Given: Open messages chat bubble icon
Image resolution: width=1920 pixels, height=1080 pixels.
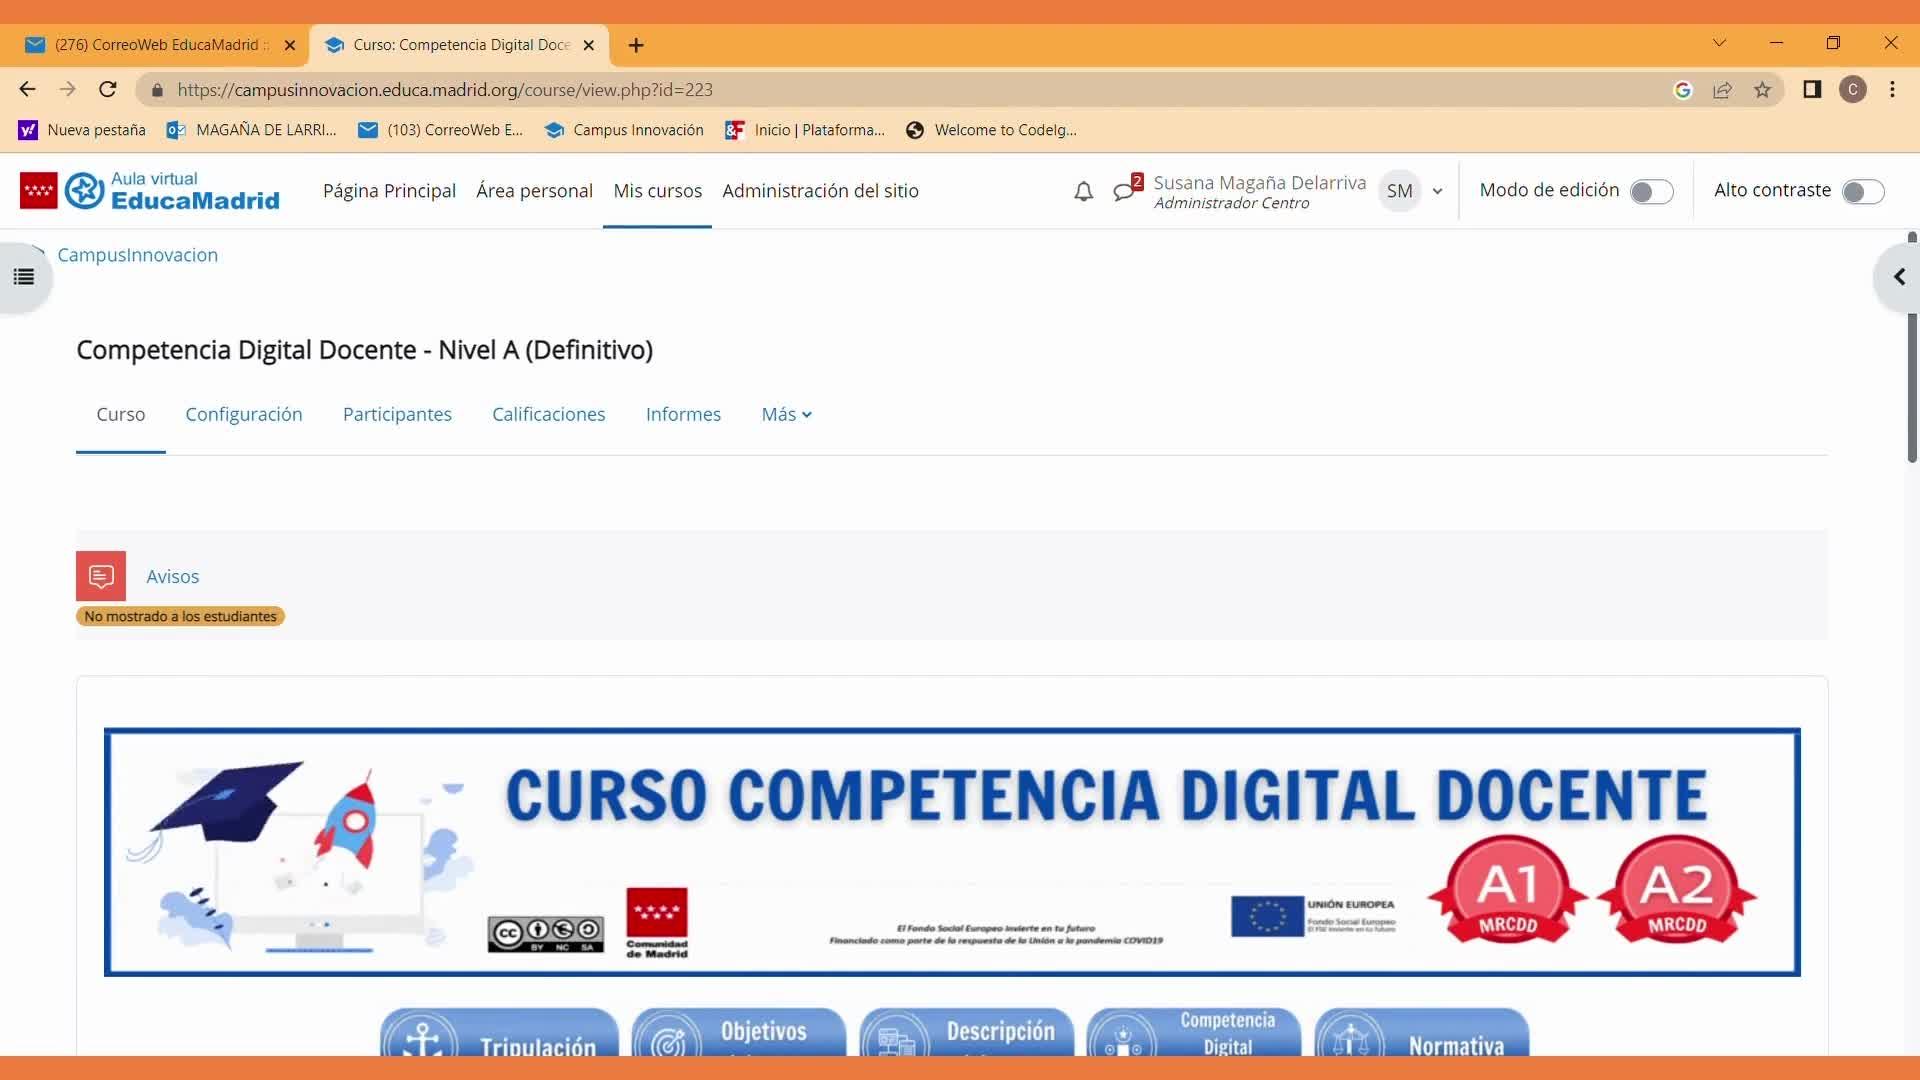Looking at the screenshot, I should 1125,190.
